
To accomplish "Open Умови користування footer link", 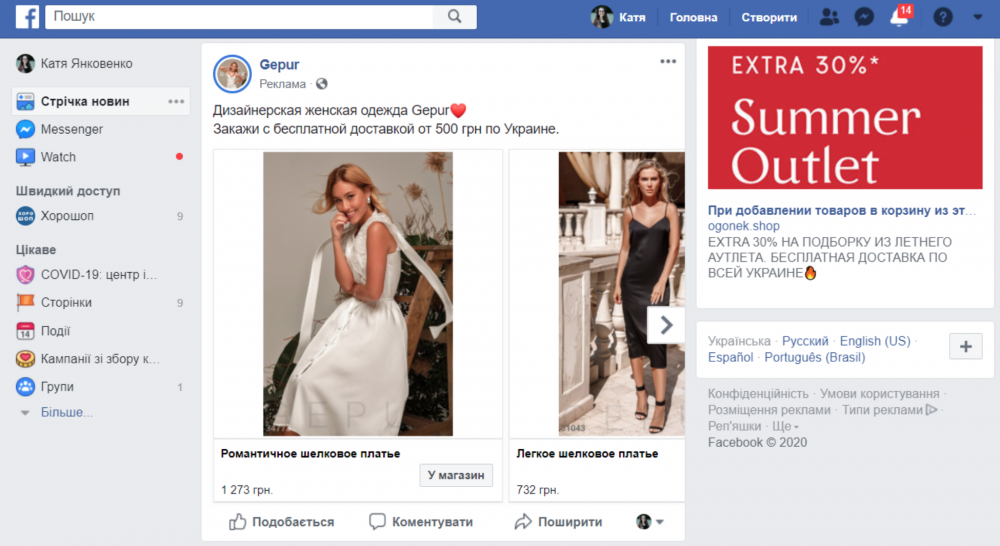I will (879, 394).
